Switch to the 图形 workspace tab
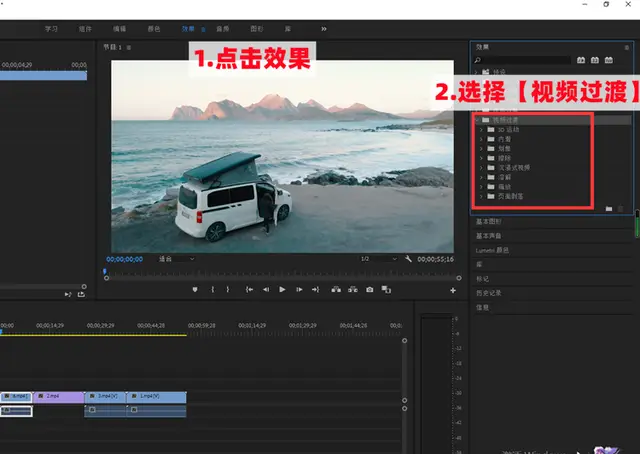Viewport: 640px width, 454px height. click(x=257, y=29)
